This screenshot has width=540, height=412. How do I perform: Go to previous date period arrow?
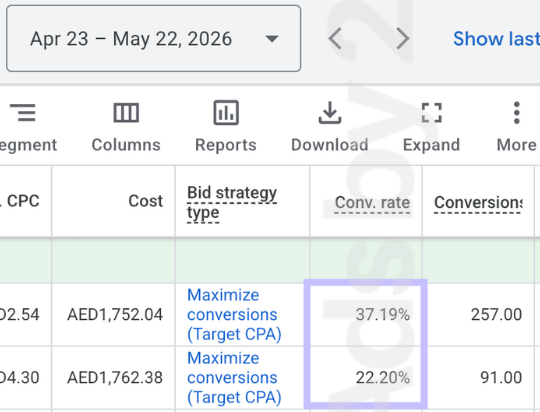335,39
